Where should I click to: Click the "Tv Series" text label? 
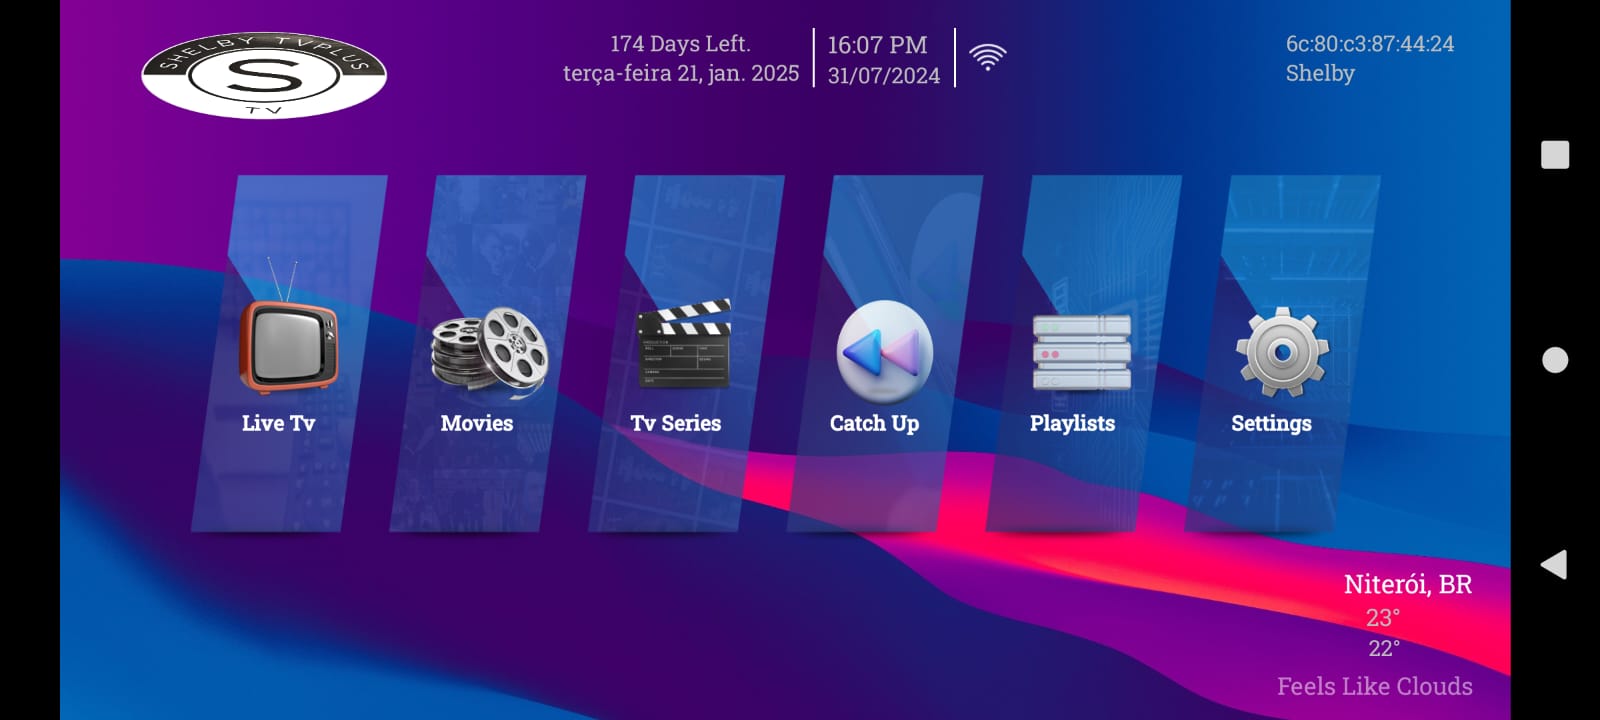tap(676, 423)
